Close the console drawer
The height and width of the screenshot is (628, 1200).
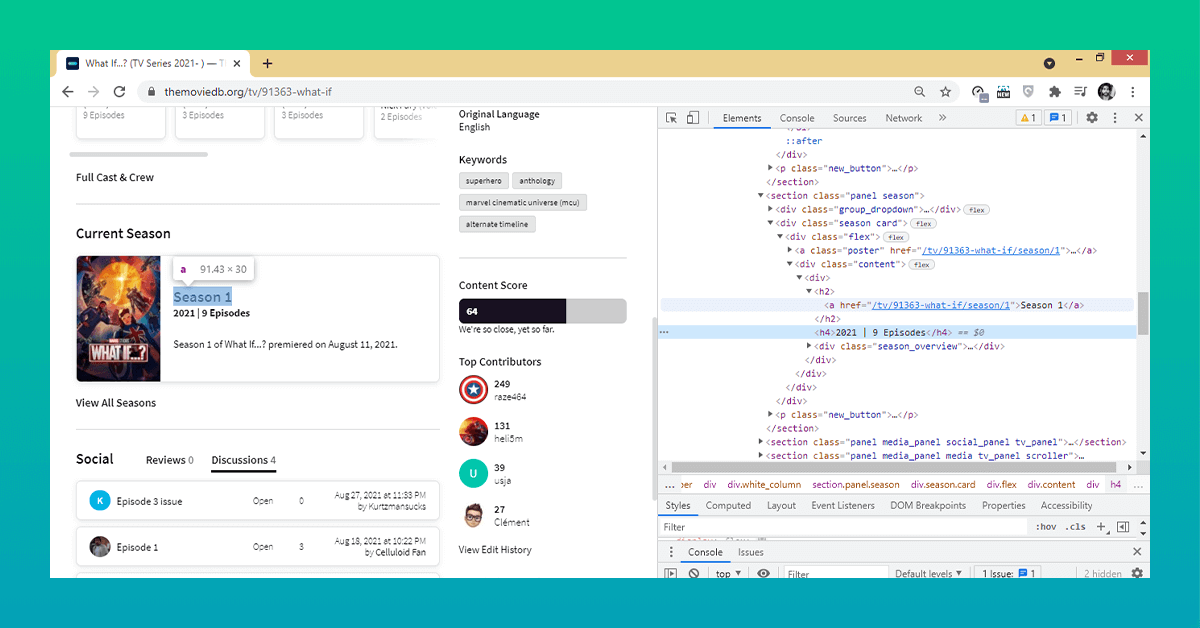[1137, 552]
